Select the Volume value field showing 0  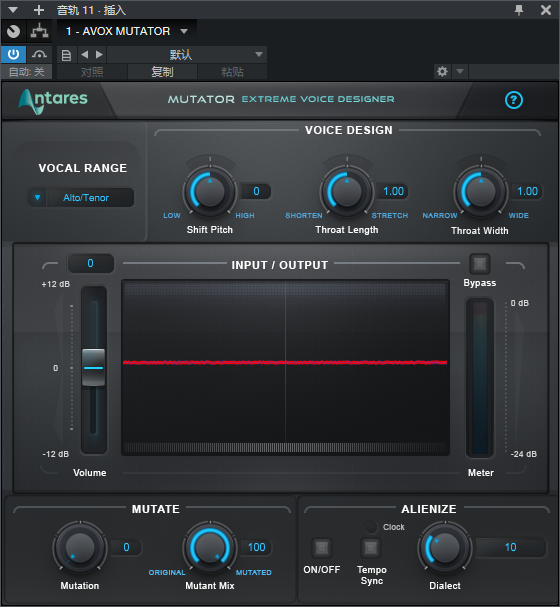[91, 263]
